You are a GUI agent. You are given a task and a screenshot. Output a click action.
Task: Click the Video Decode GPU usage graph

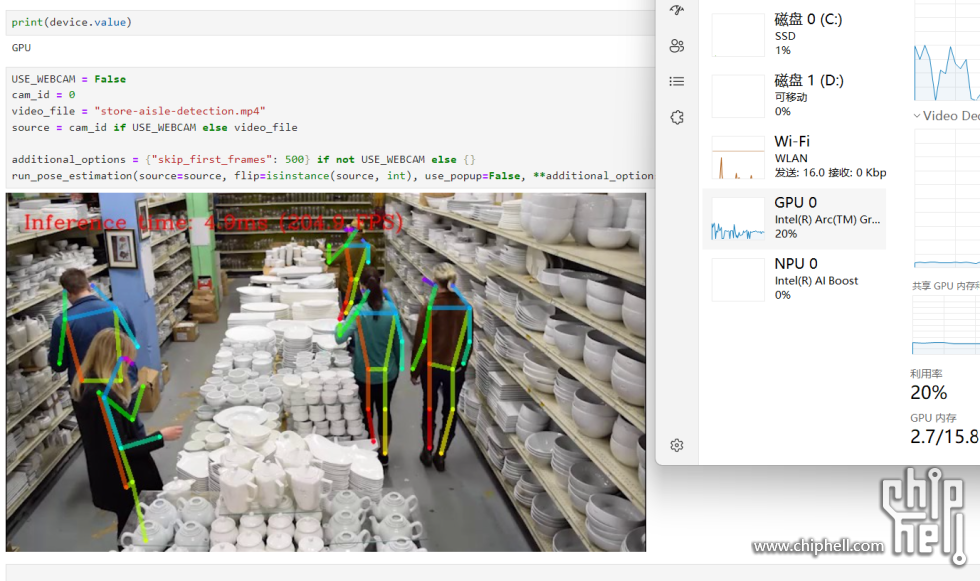(947, 199)
